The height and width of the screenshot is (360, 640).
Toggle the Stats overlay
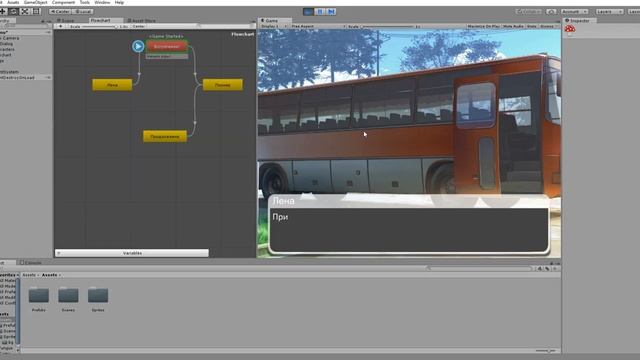[x=531, y=26]
